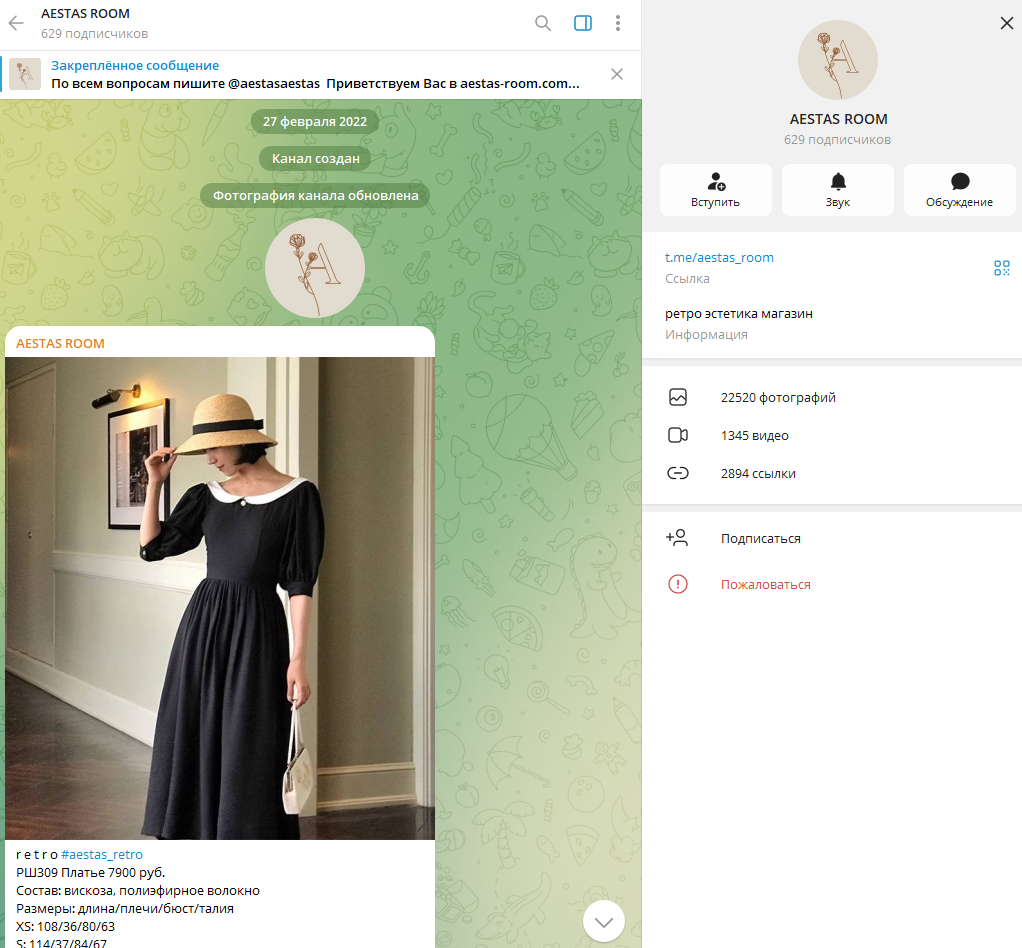Image resolution: width=1022 pixels, height=948 pixels.
Task: Click the 'AESTAS ROOM' title in chat header
Action: pyautogui.click(x=85, y=14)
